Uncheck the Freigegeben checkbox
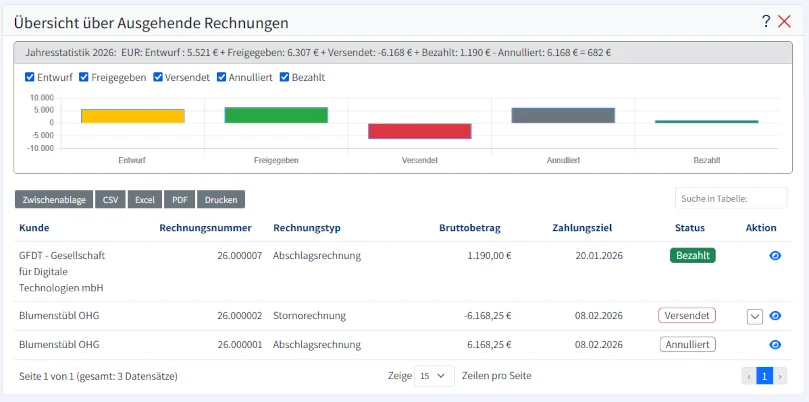 [84, 77]
